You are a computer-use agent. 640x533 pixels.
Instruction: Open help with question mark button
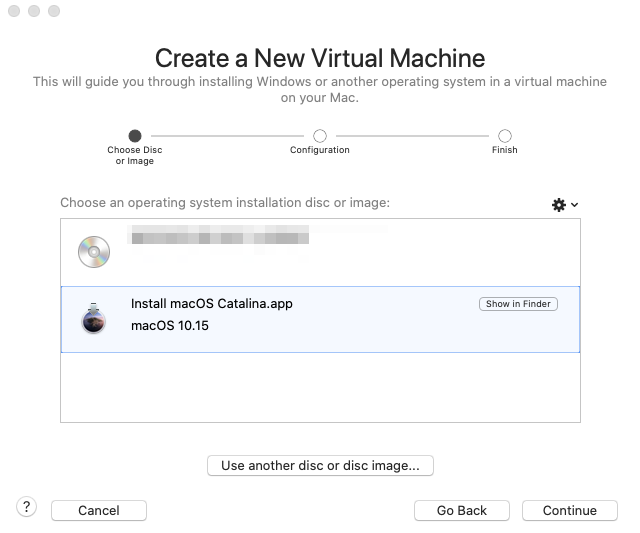[27, 507]
